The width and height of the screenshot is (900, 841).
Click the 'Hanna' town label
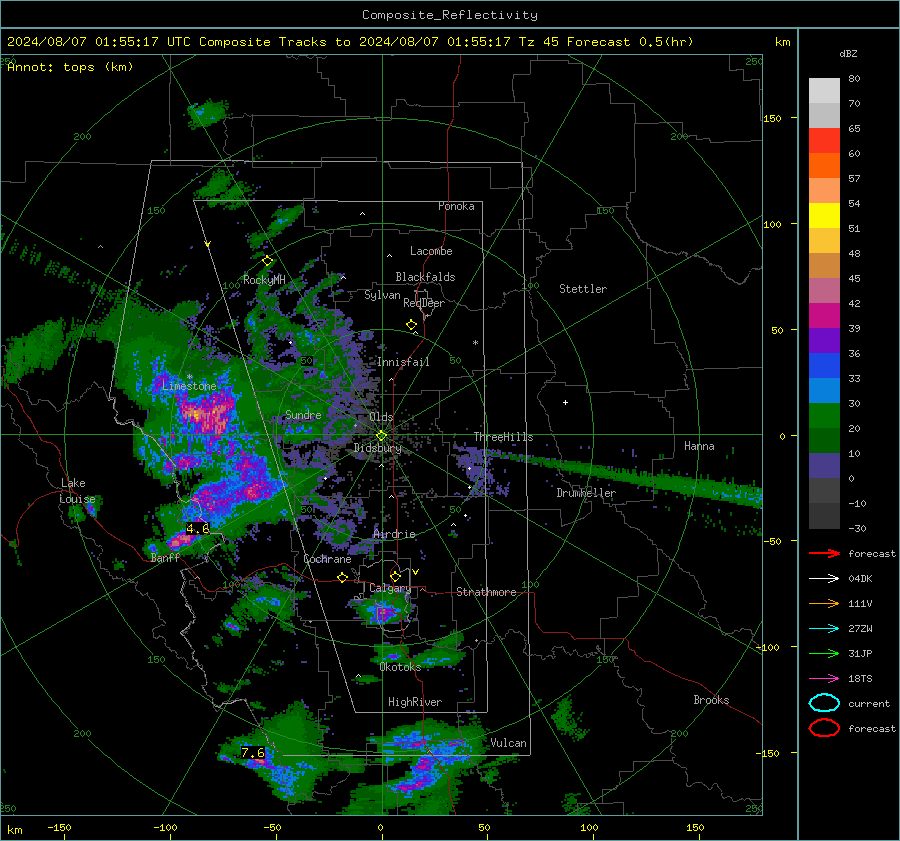point(699,446)
